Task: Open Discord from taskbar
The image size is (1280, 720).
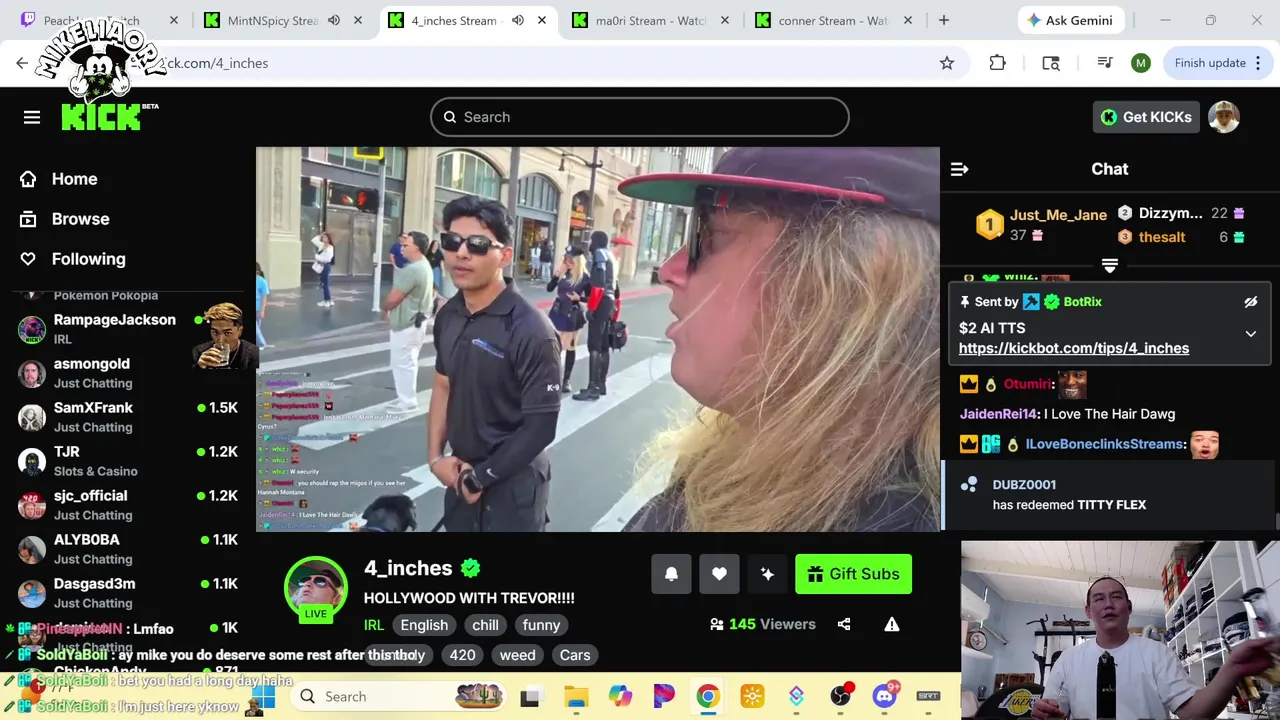Action: (x=884, y=697)
